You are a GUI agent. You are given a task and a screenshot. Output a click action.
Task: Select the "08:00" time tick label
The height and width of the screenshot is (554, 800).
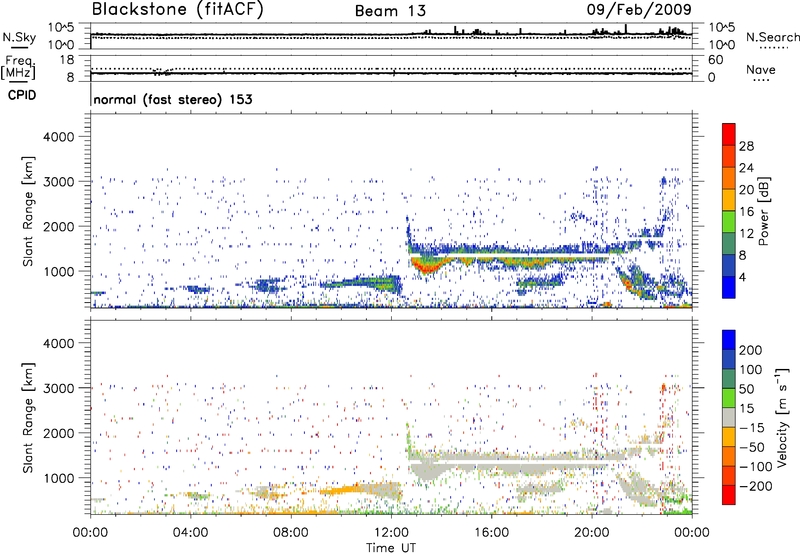point(290,533)
